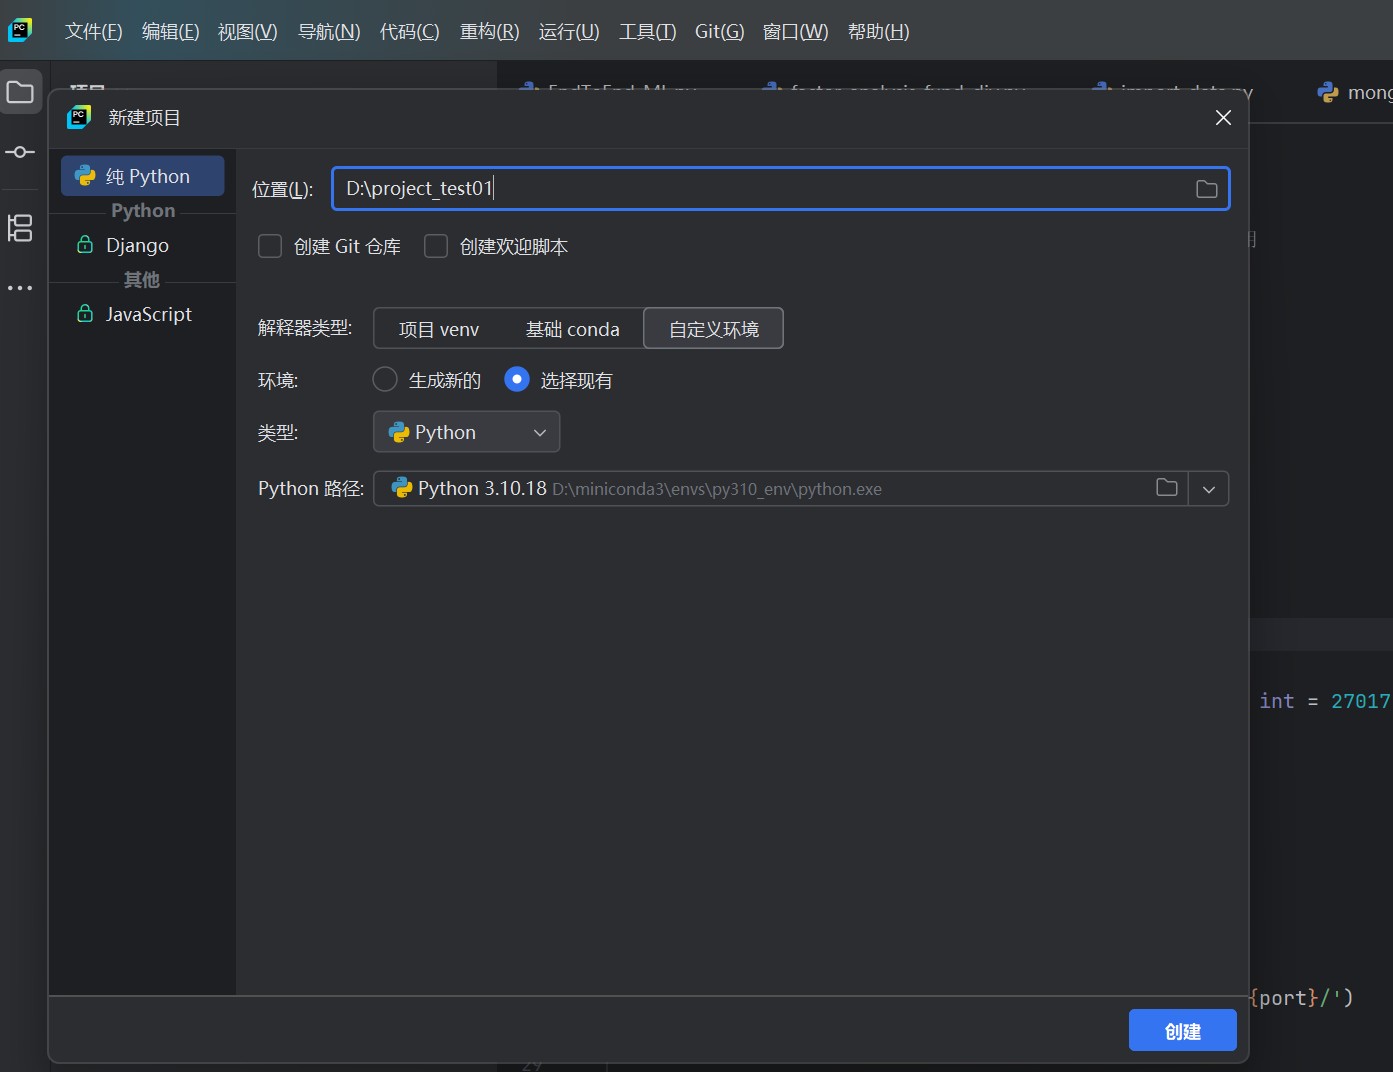The width and height of the screenshot is (1393, 1072).
Task: Open the 类型 Python dropdown
Action: (466, 432)
